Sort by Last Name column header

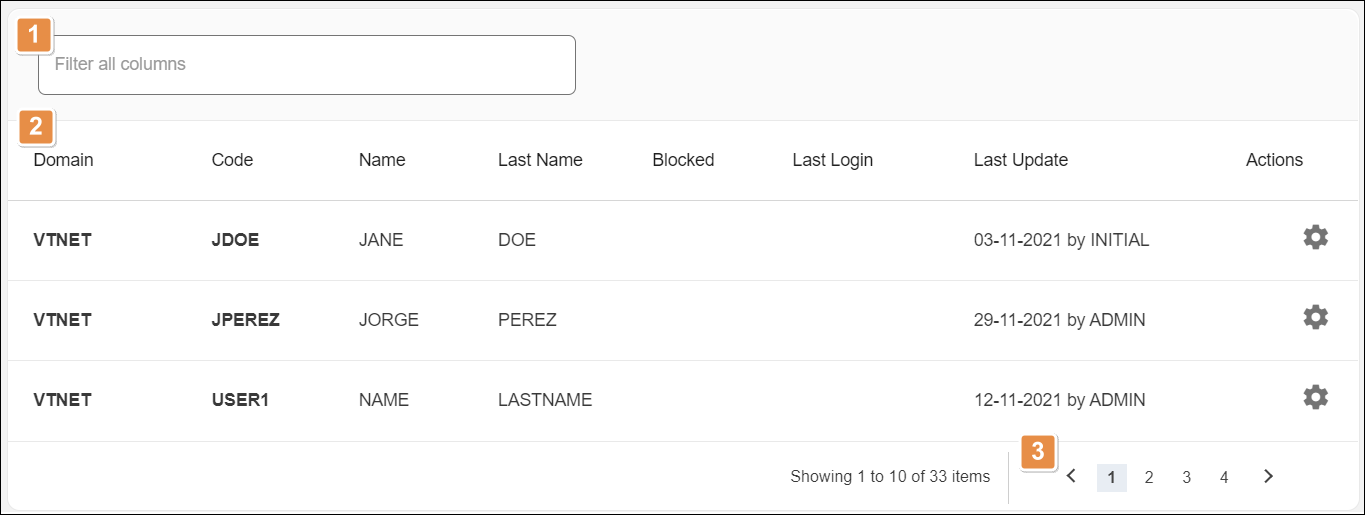pyautogui.click(x=540, y=160)
